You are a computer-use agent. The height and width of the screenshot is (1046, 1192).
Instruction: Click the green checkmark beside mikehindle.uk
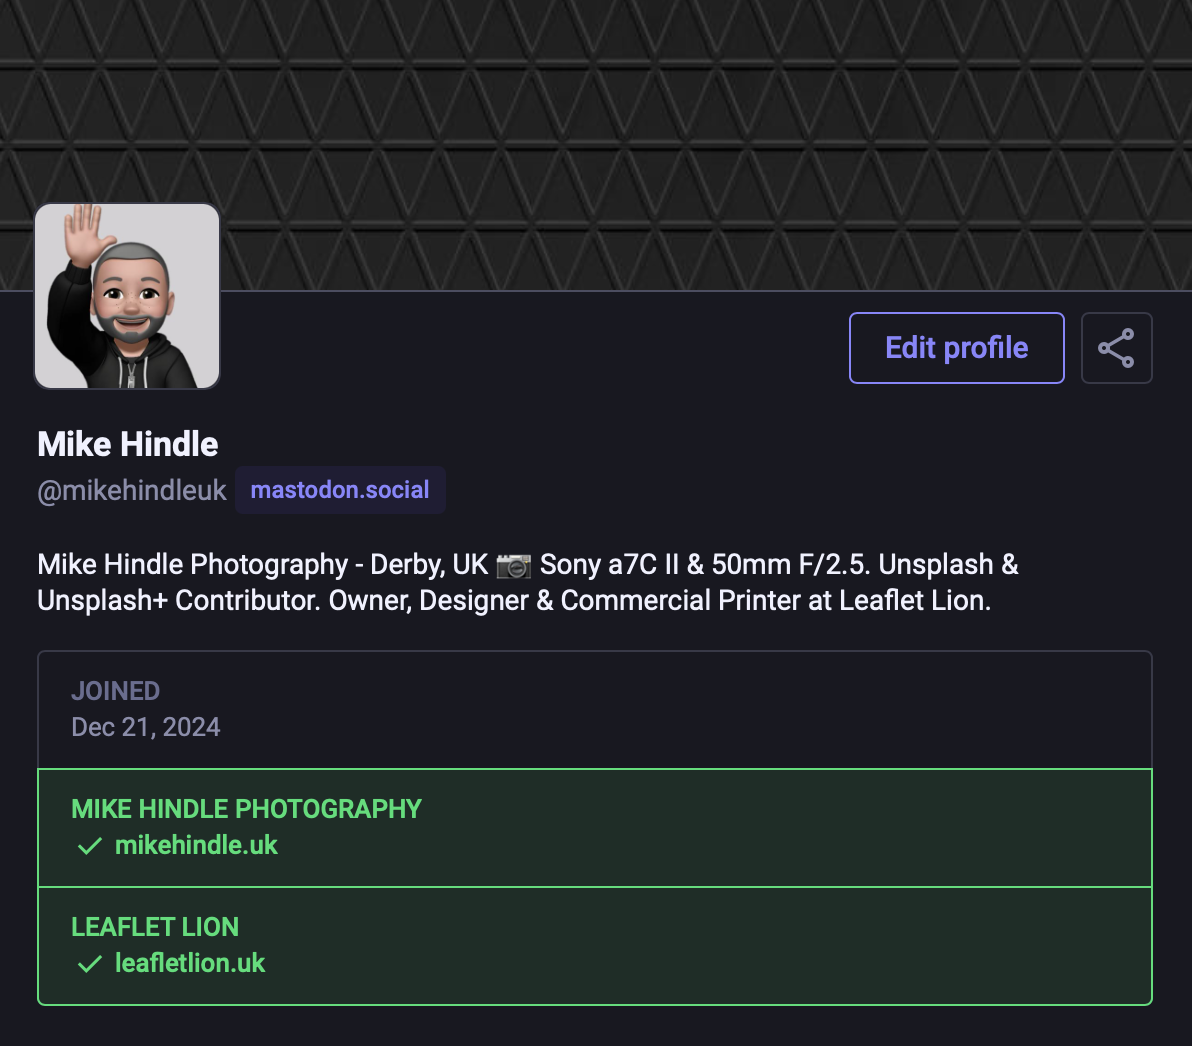coord(90,846)
